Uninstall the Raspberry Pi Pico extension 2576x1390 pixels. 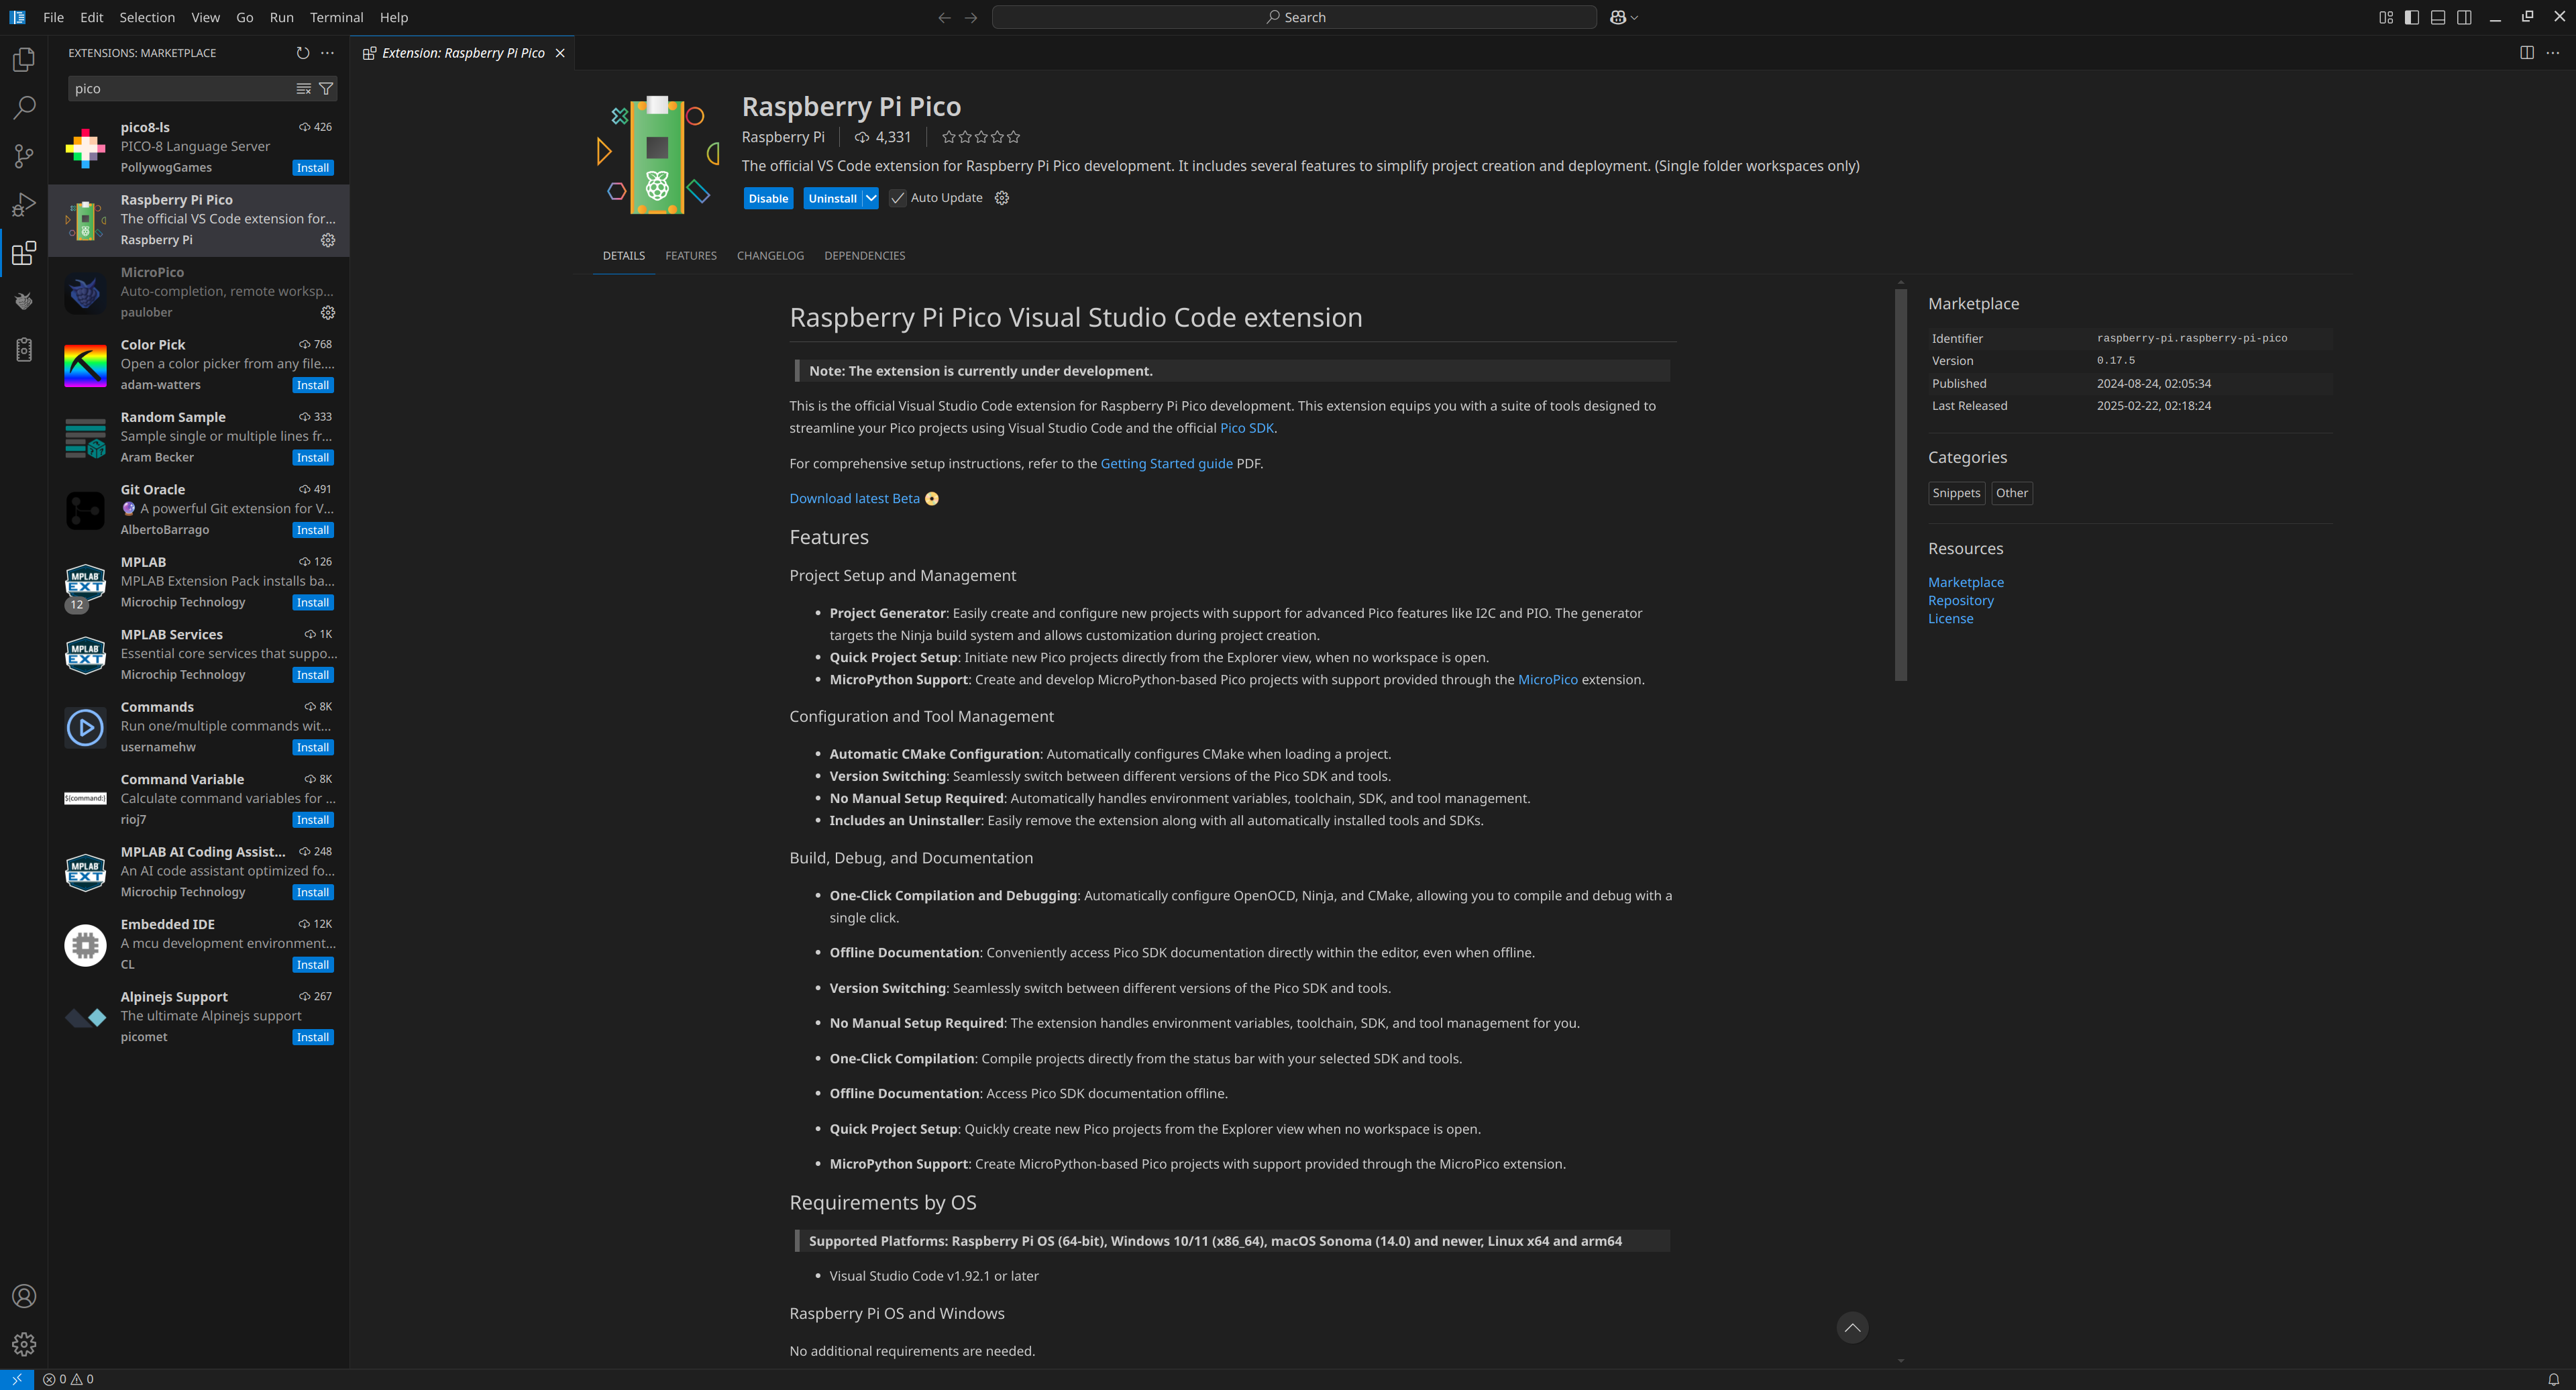pyautogui.click(x=832, y=198)
